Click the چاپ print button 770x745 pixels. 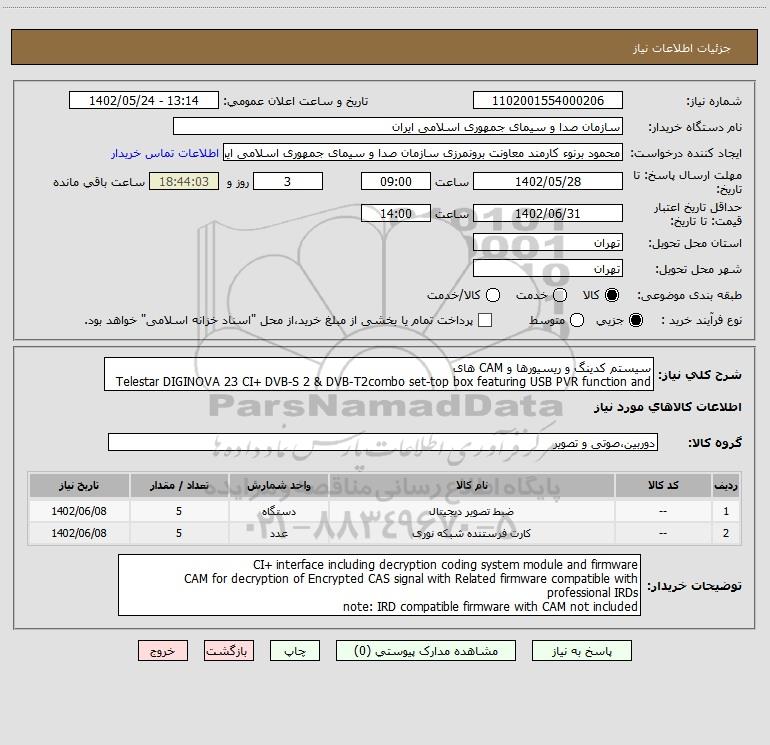tap(295, 651)
